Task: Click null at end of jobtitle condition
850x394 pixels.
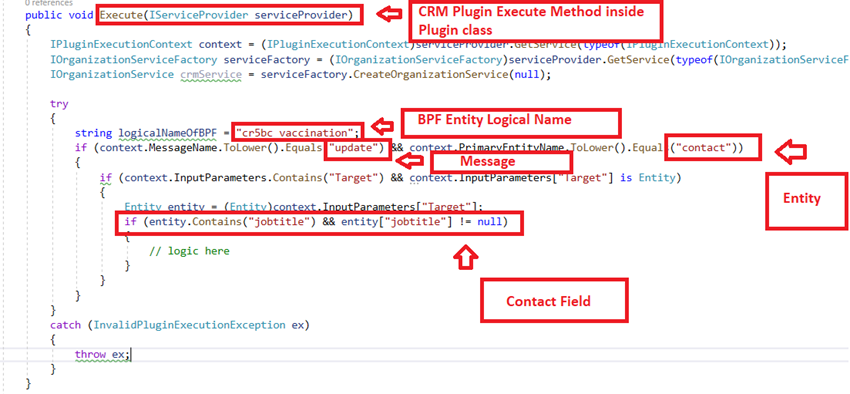Action: (x=490, y=222)
